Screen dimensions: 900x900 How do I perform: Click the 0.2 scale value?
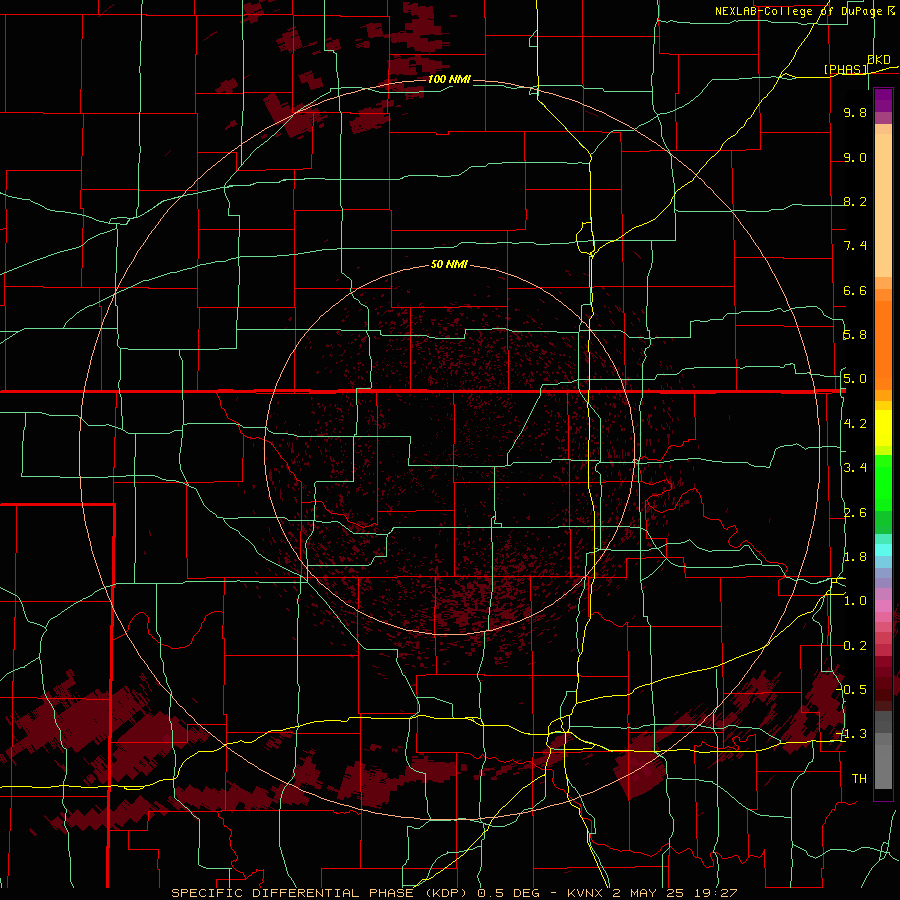coord(855,646)
